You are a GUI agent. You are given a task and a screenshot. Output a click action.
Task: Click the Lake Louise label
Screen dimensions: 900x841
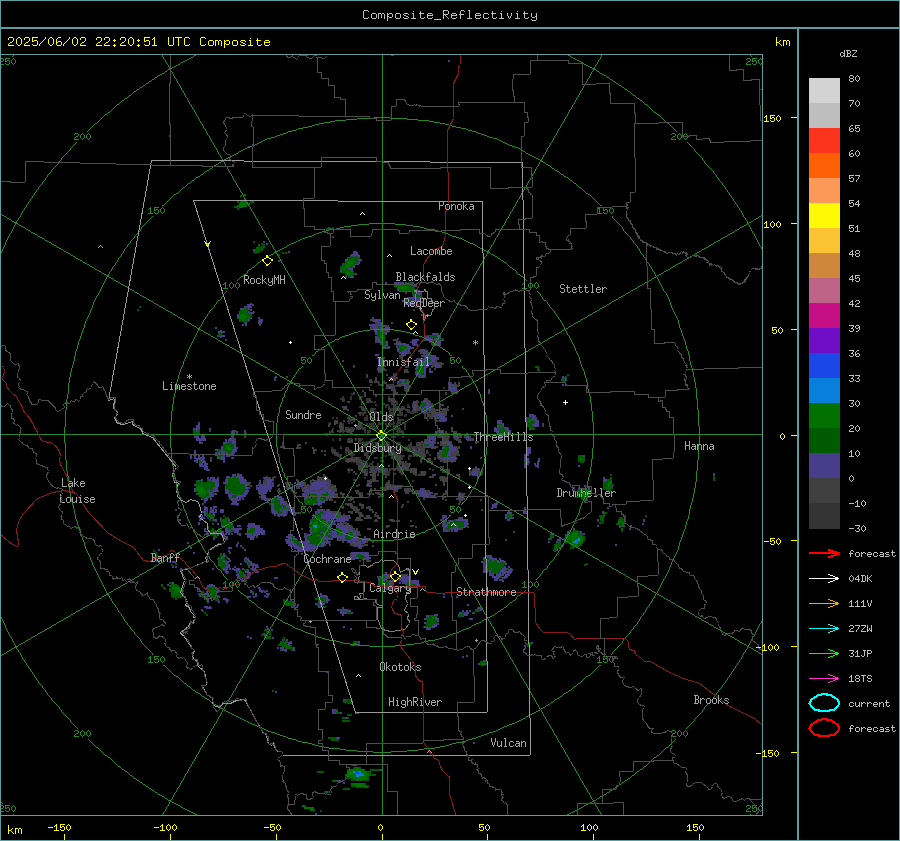point(77,491)
